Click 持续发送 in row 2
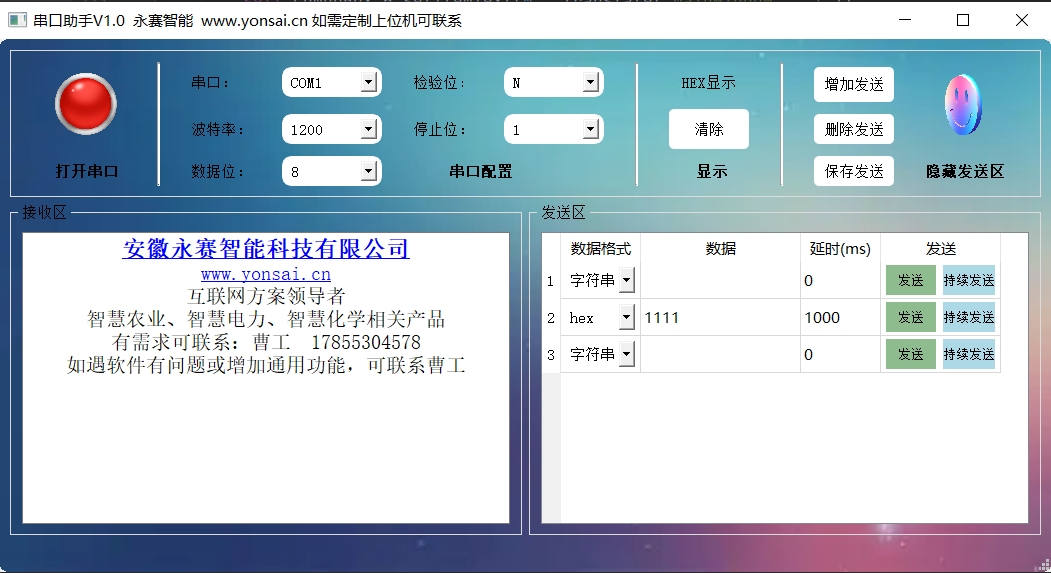This screenshot has height=573, width=1051. coord(968,318)
